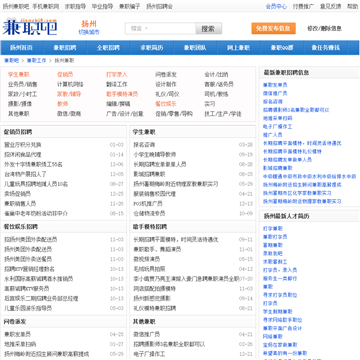Open the 其他兼职 category link

click(x=19, y=114)
